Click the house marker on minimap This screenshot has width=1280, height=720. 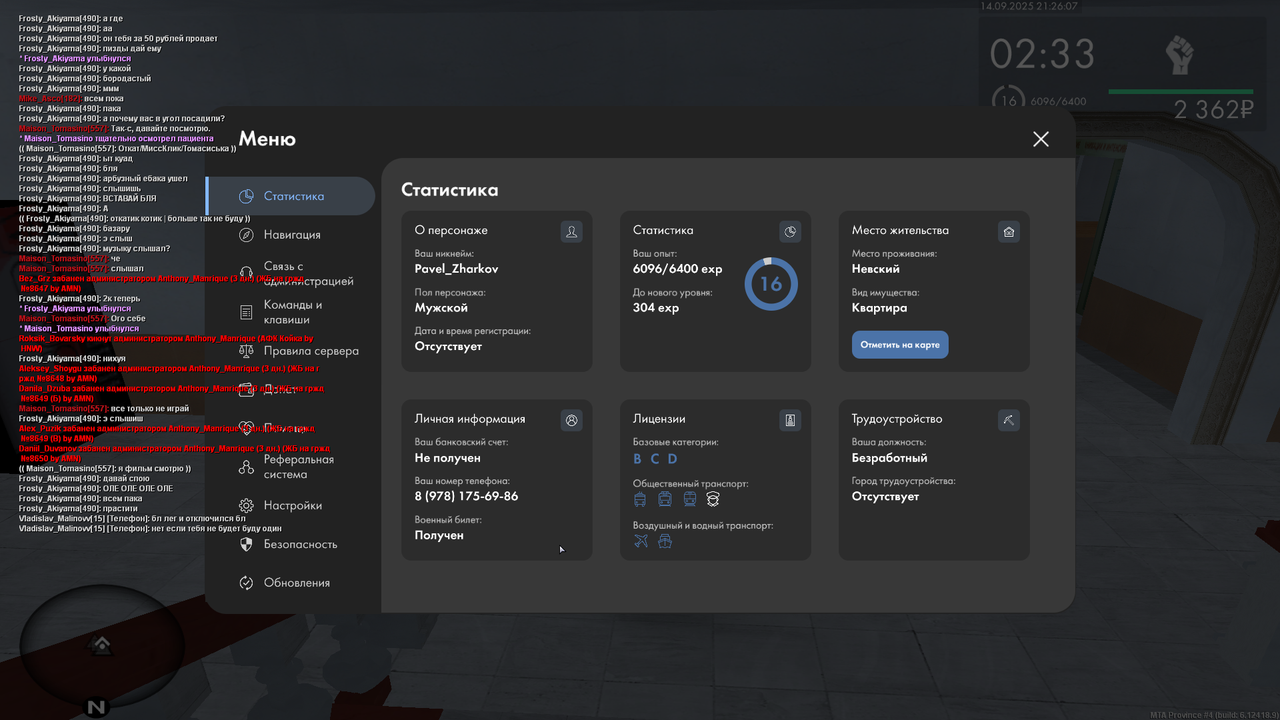point(100,644)
